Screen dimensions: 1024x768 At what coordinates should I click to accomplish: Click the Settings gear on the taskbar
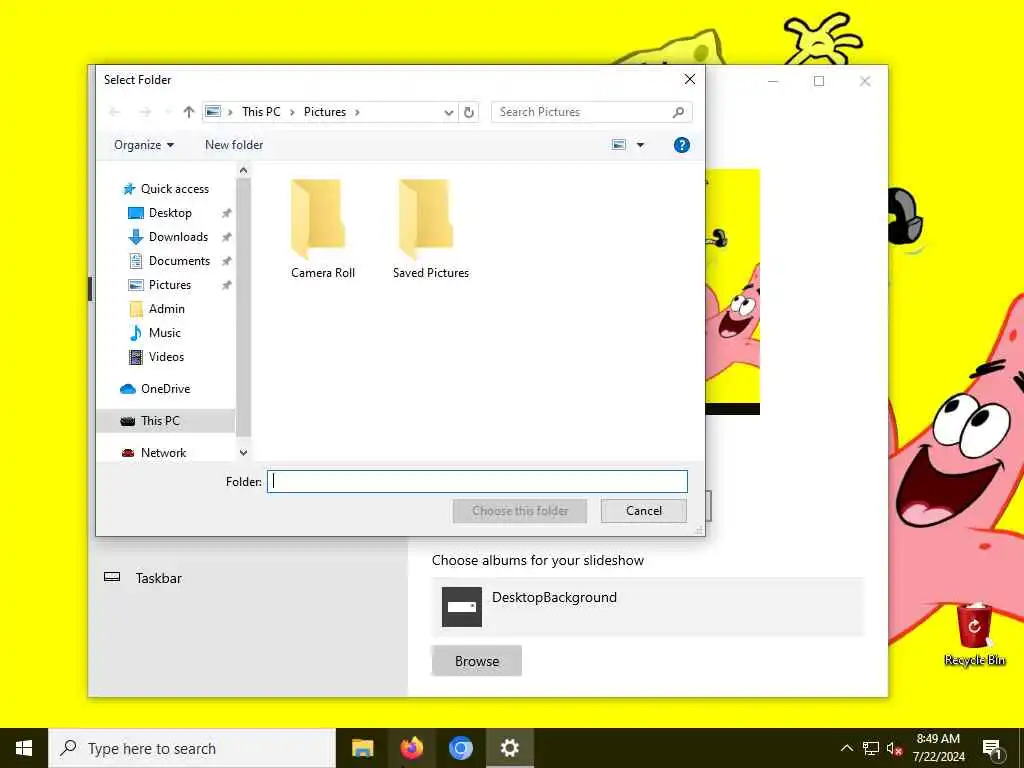[509, 748]
